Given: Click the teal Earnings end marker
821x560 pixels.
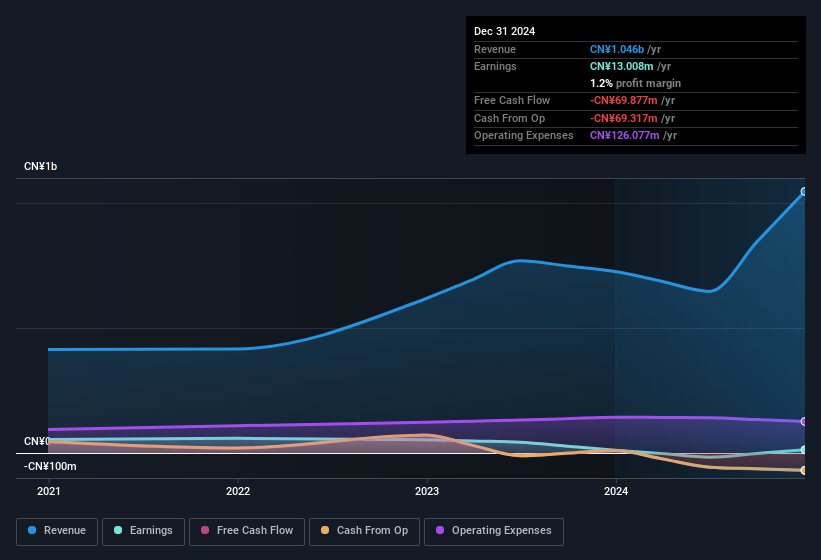Looking at the screenshot, I should [804, 450].
